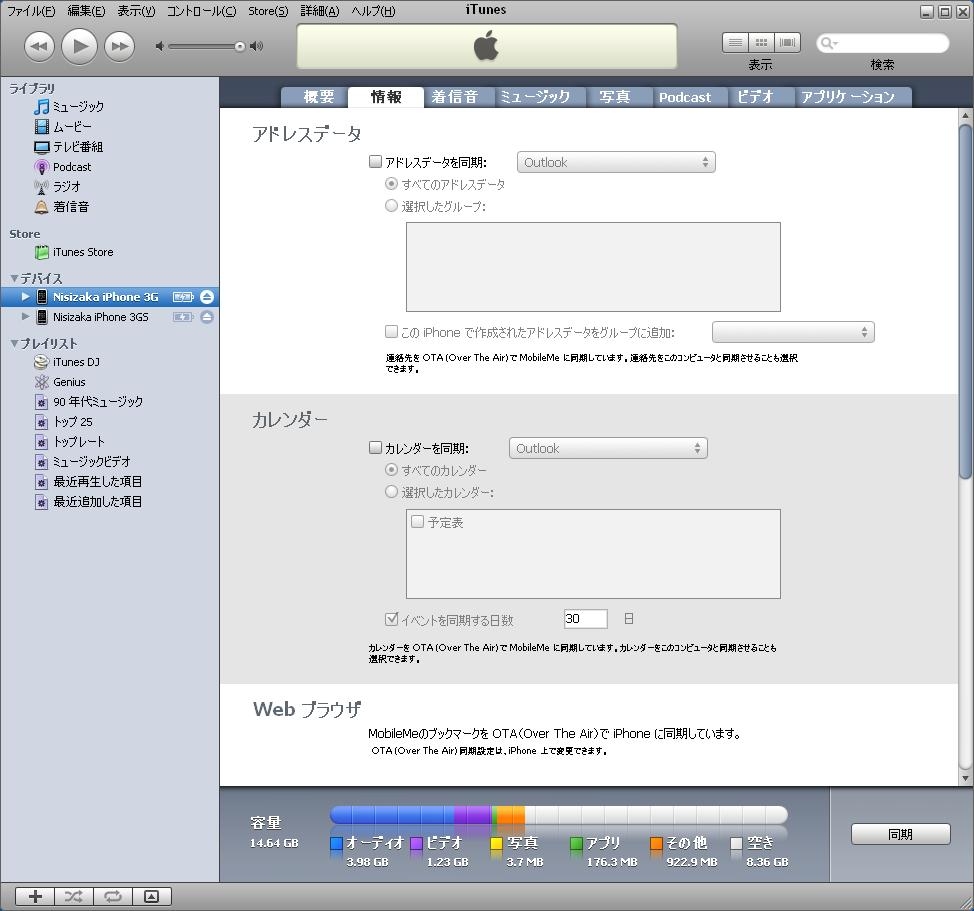Toggle イベントを同期する日数 checkbox

tap(391, 619)
